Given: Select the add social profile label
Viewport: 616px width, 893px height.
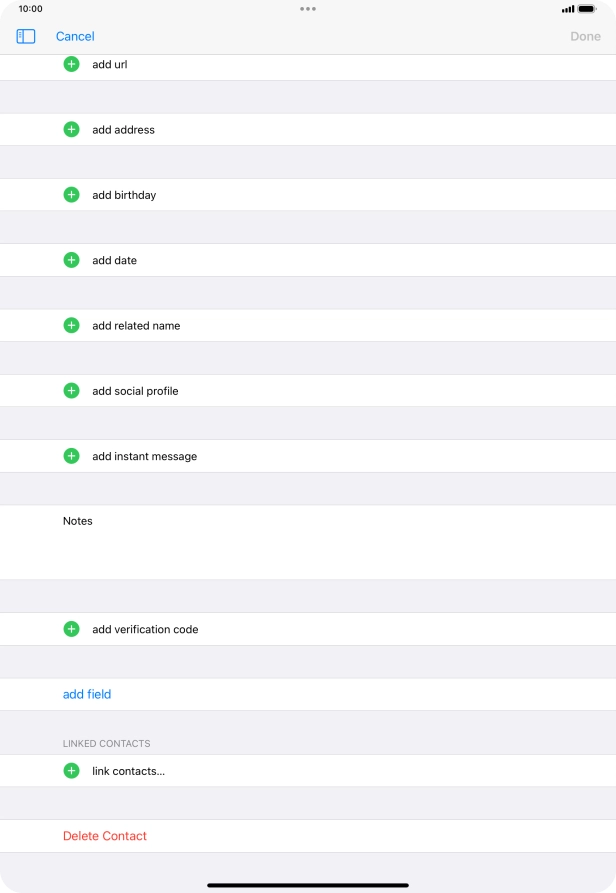Looking at the screenshot, I should click(x=135, y=391).
